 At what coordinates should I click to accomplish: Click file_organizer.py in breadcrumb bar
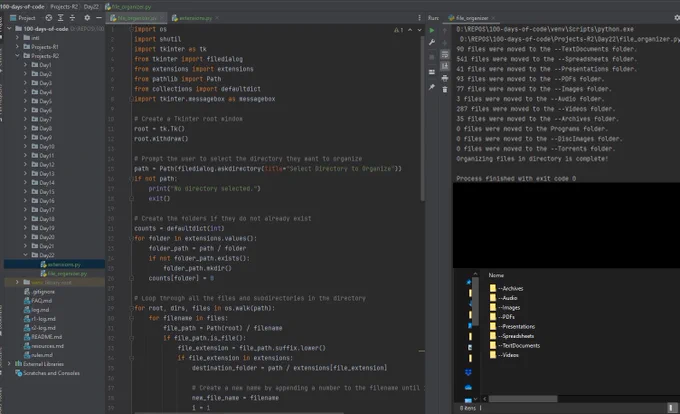pyautogui.click(x=128, y=7)
